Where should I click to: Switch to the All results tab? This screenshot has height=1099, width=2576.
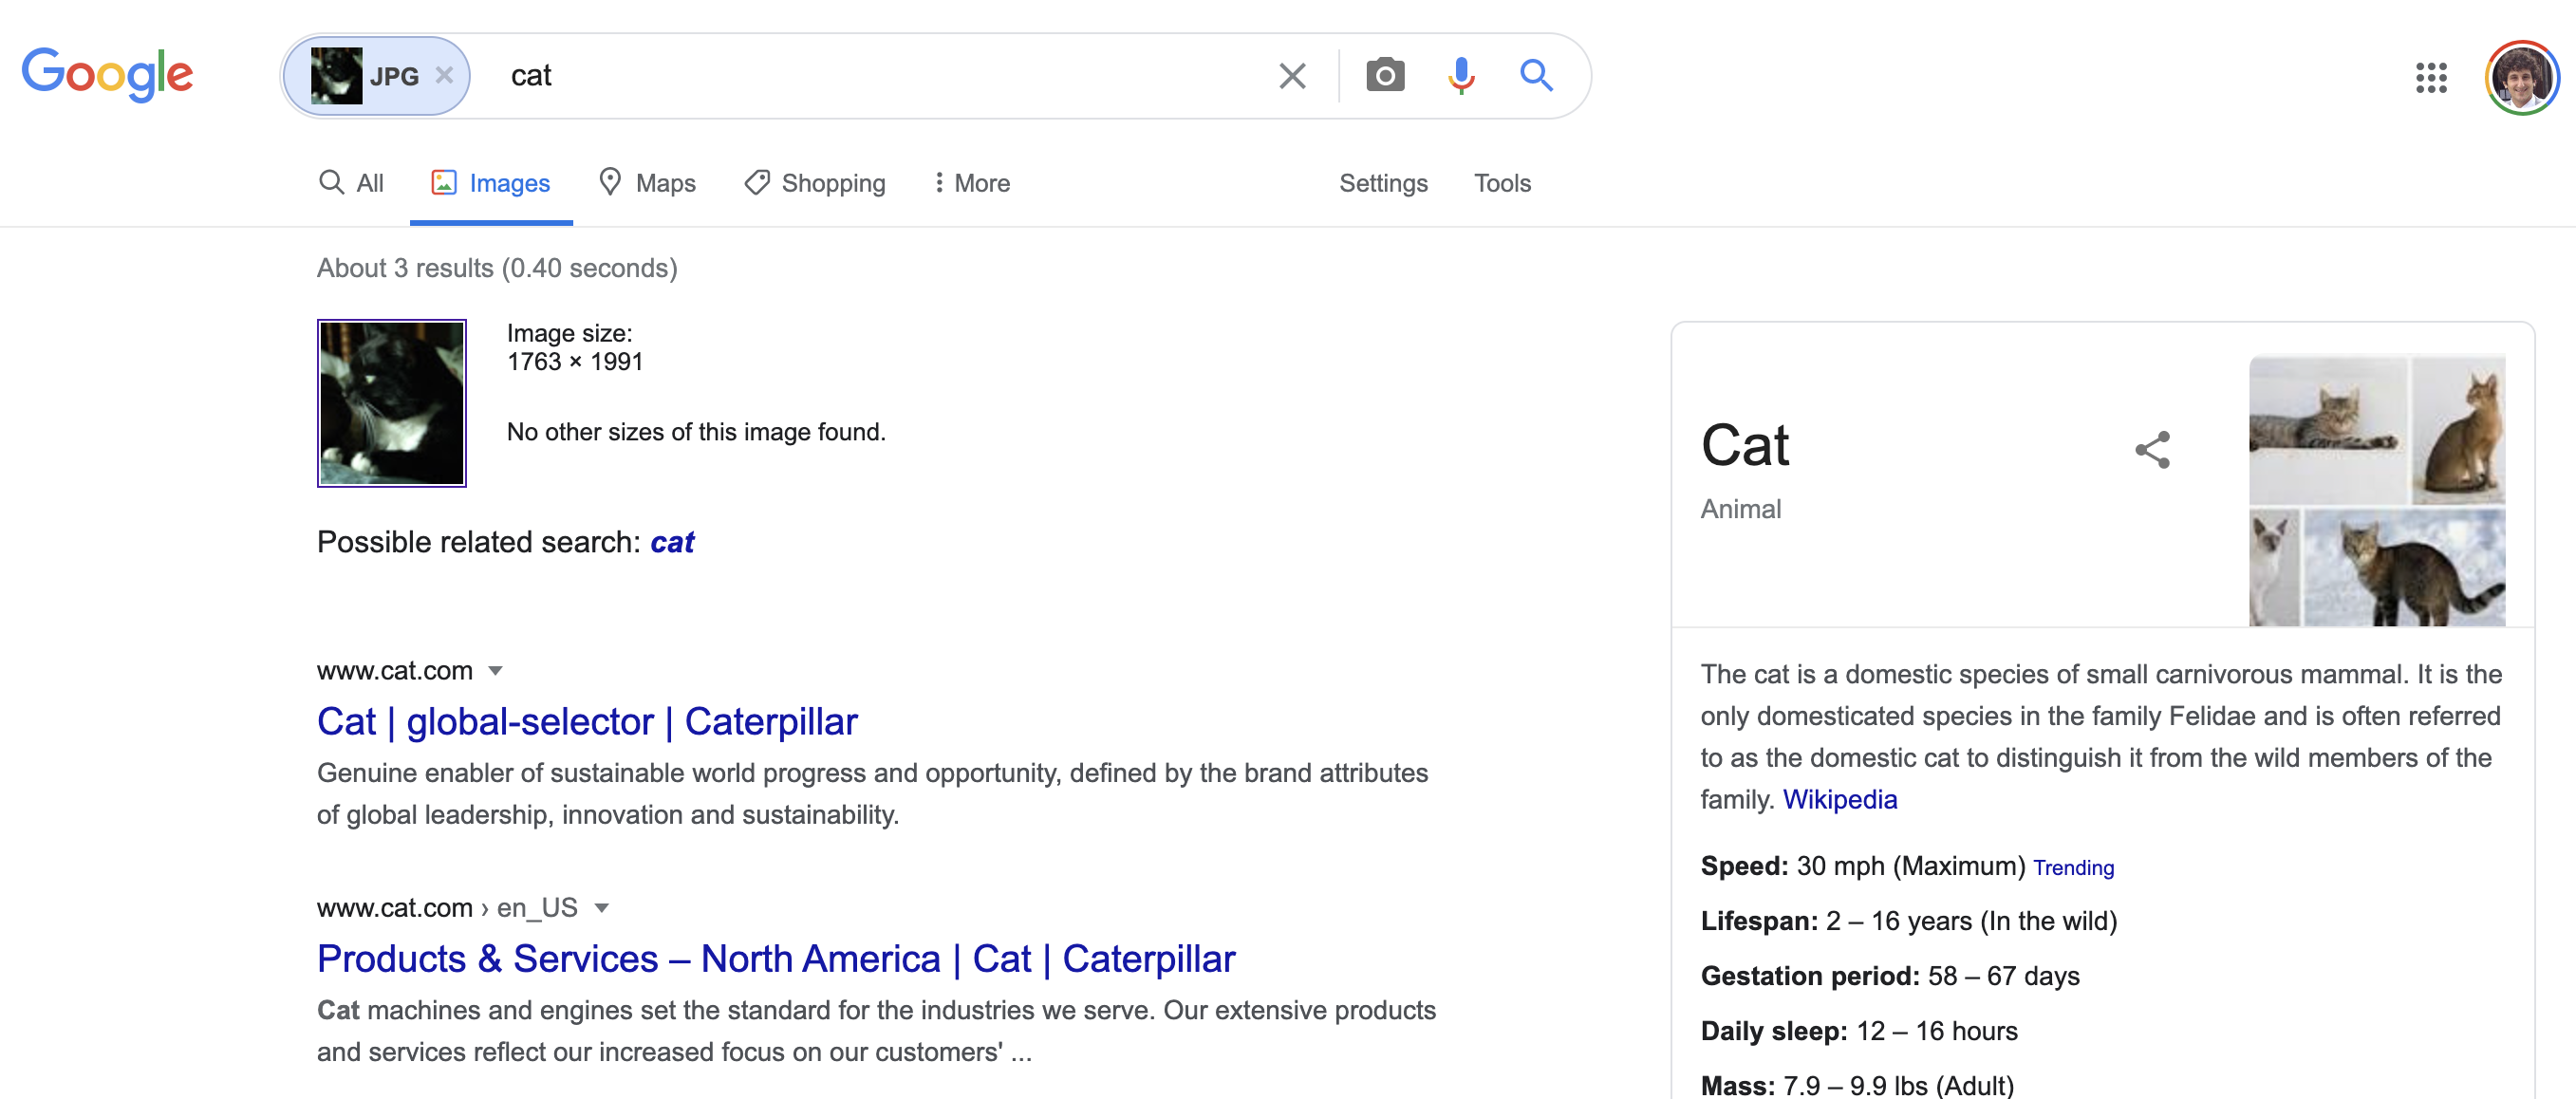[352, 183]
